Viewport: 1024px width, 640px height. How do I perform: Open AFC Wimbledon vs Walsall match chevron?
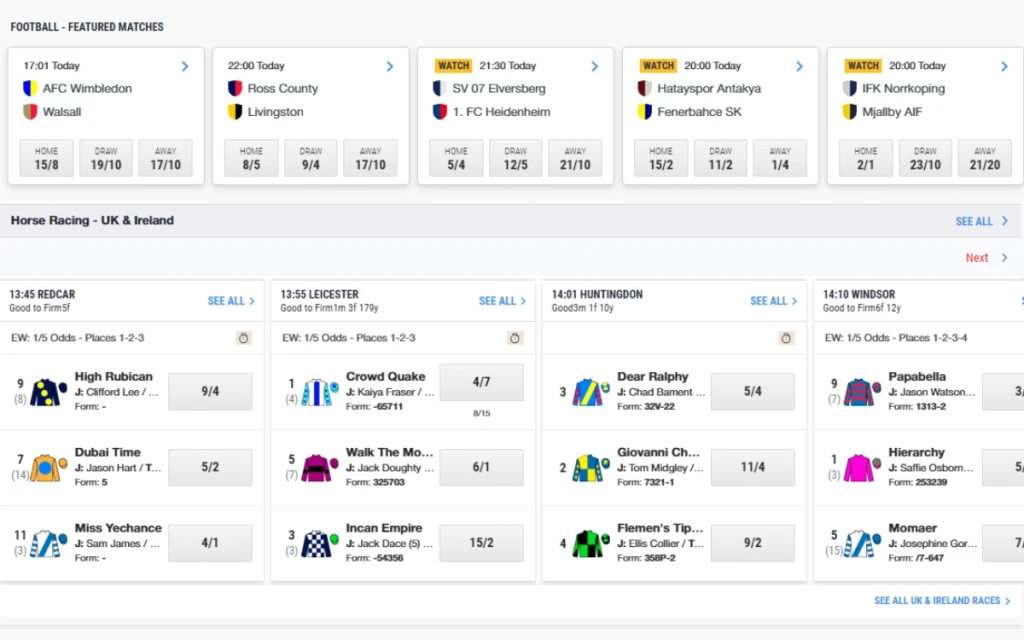click(185, 66)
